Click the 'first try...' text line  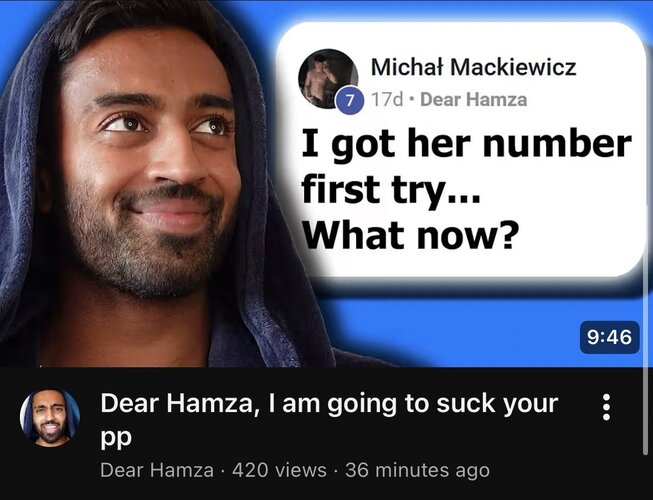[391, 190]
